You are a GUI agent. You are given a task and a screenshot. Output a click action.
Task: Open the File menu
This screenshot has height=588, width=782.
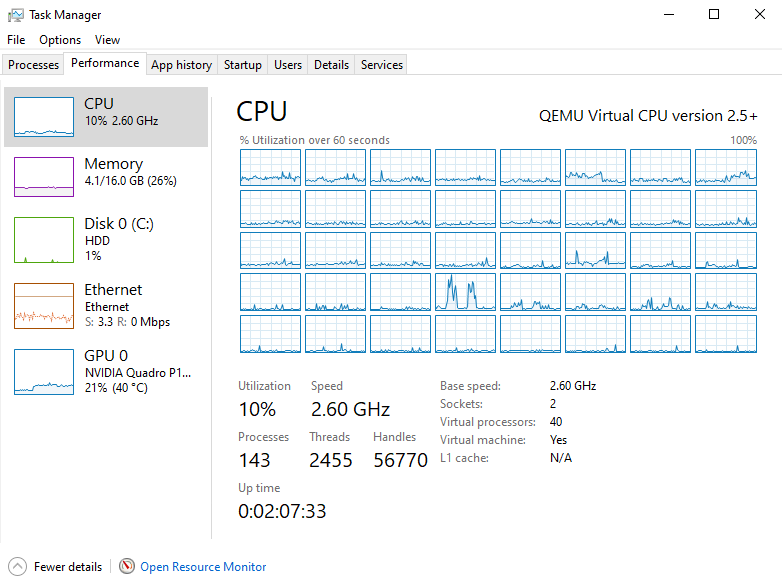pyautogui.click(x=16, y=40)
